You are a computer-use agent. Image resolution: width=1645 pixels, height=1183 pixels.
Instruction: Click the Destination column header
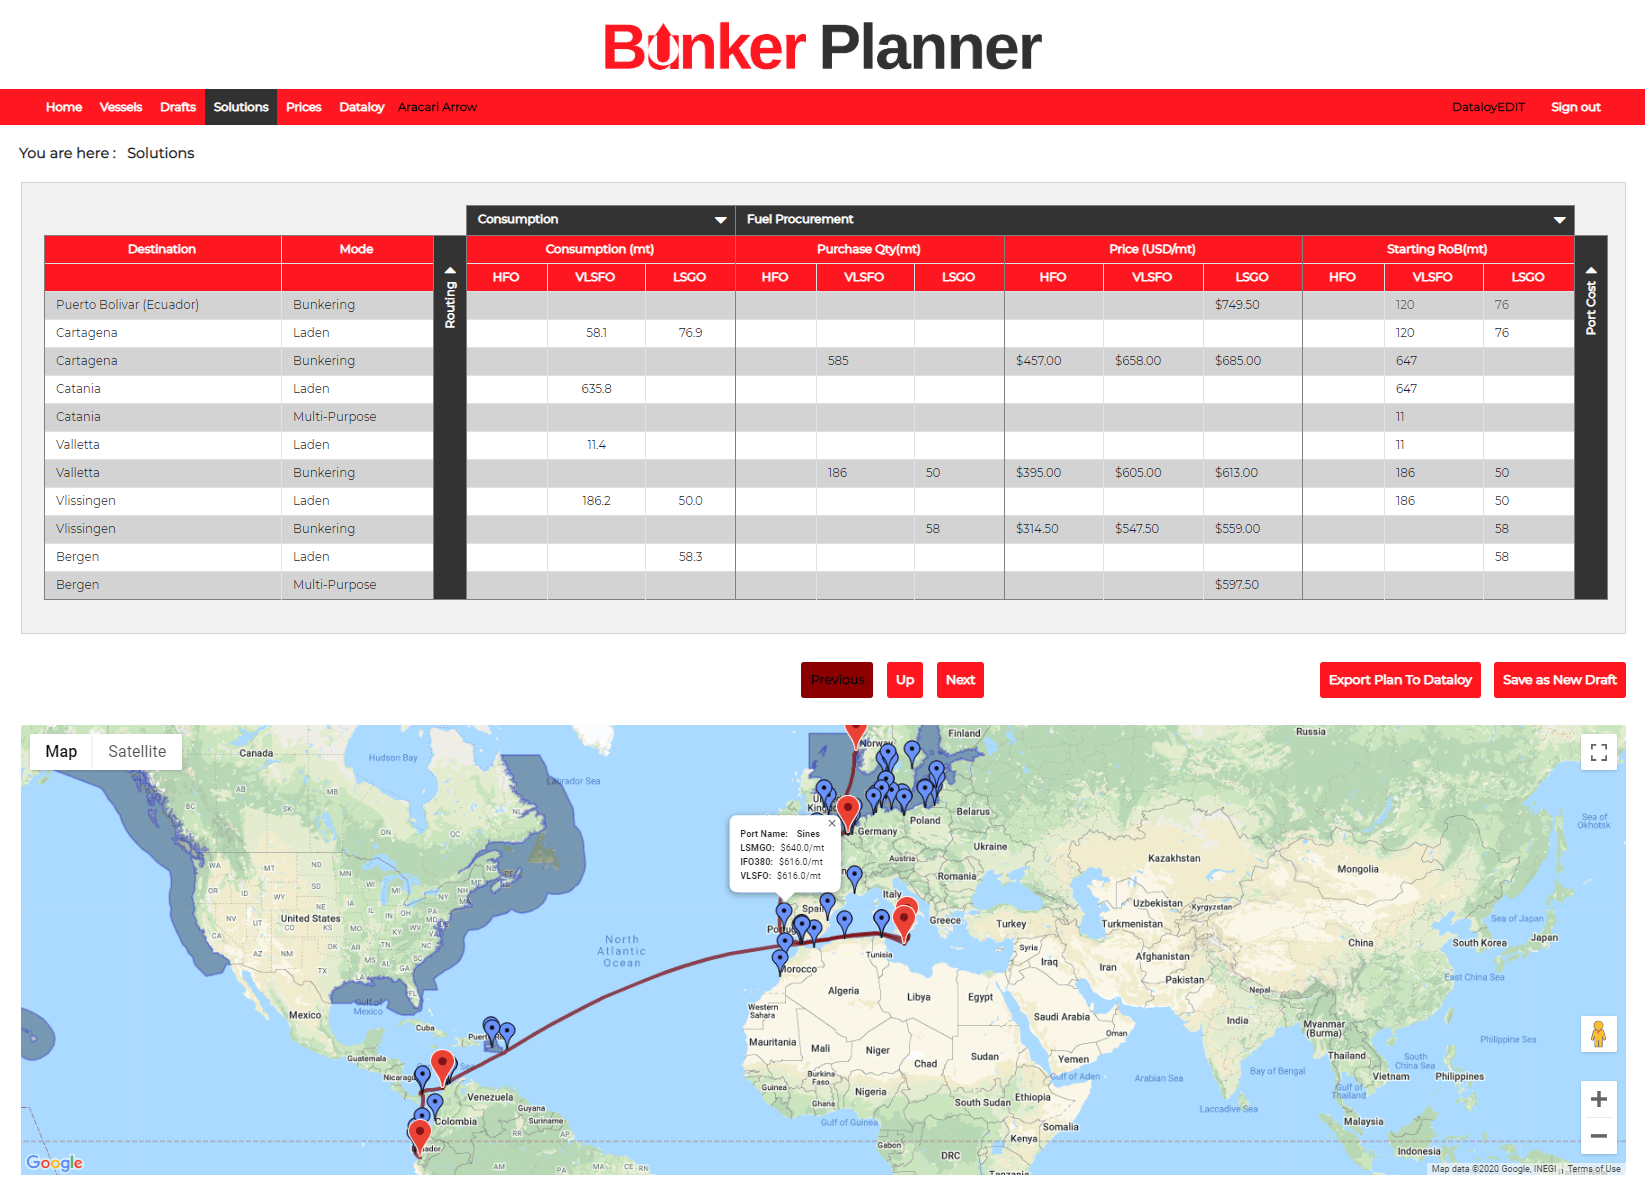pos(162,249)
